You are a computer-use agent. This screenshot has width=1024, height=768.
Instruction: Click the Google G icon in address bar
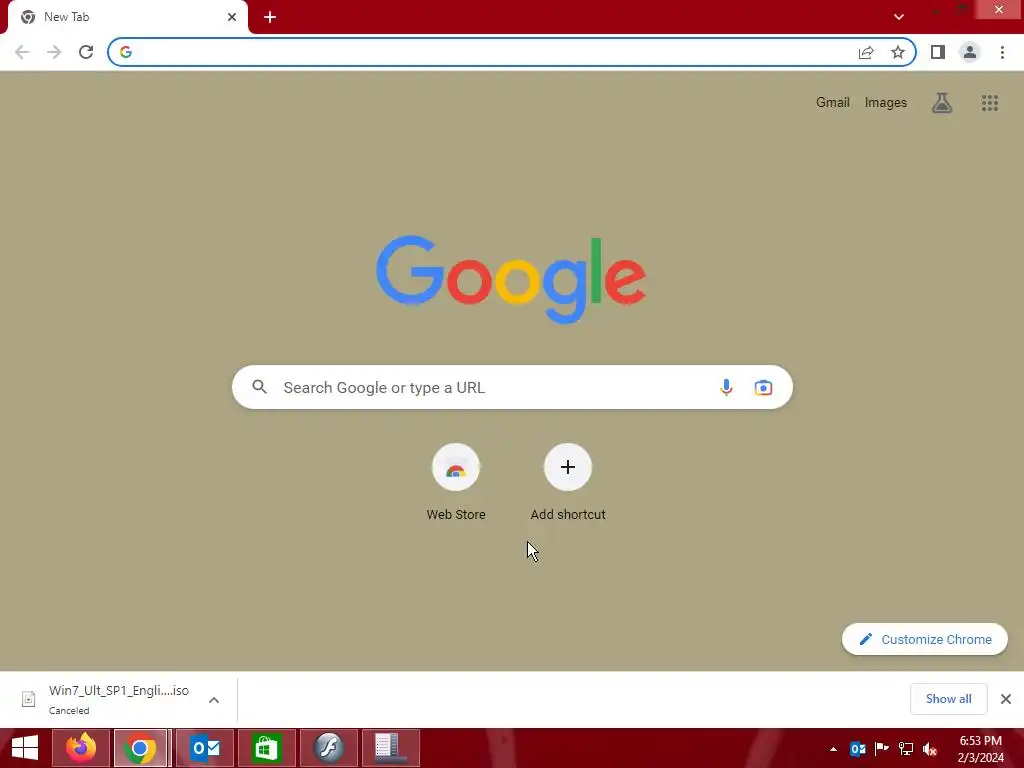(126, 52)
